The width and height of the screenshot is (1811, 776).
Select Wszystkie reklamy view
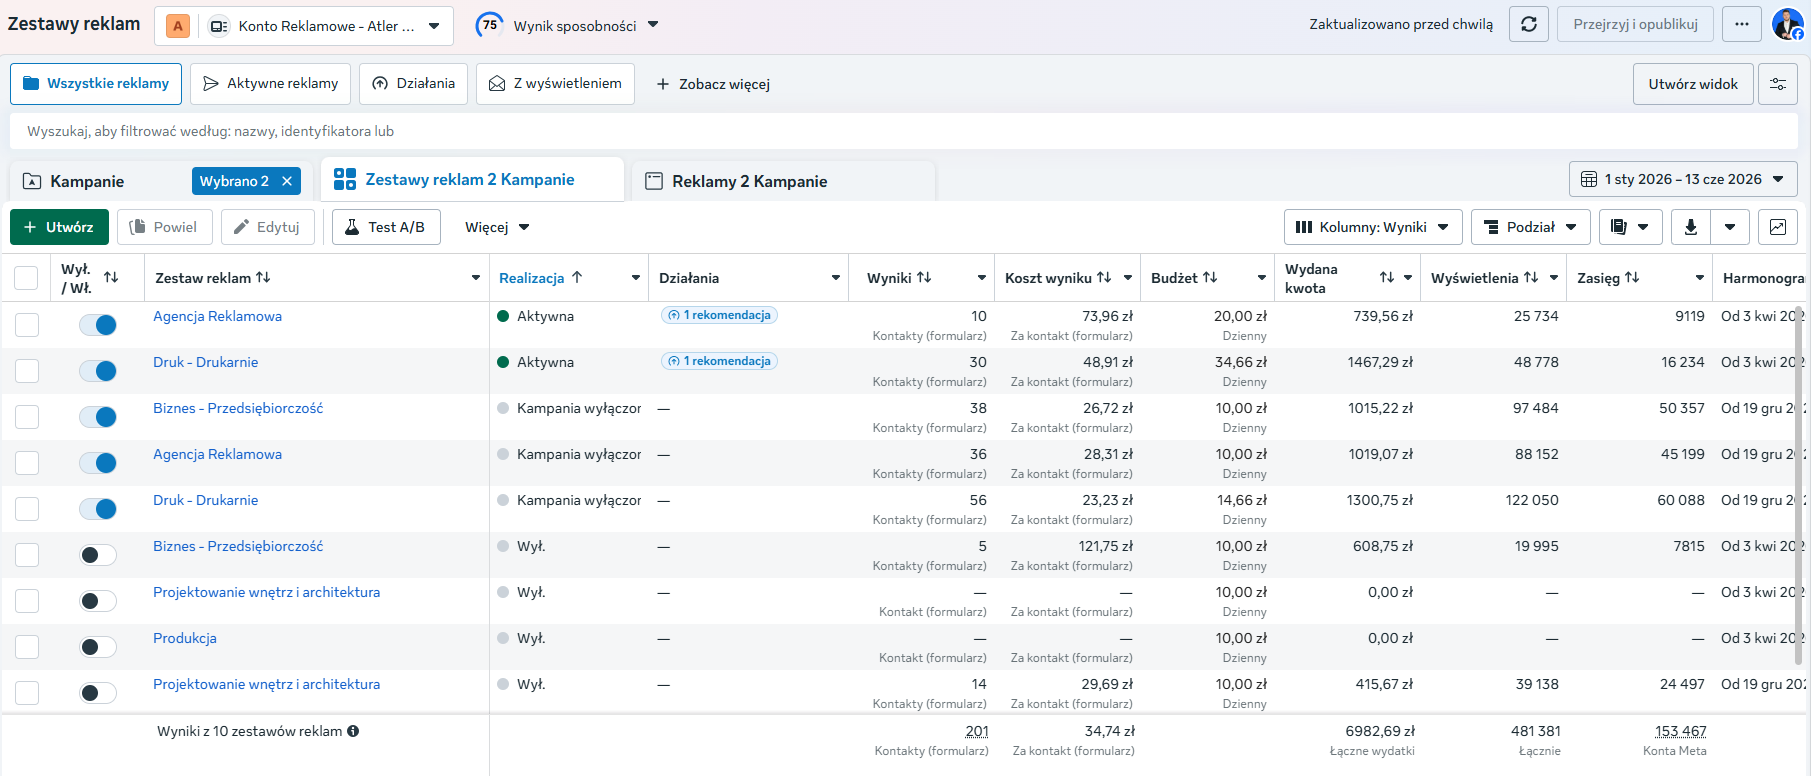tap(96, 84)
